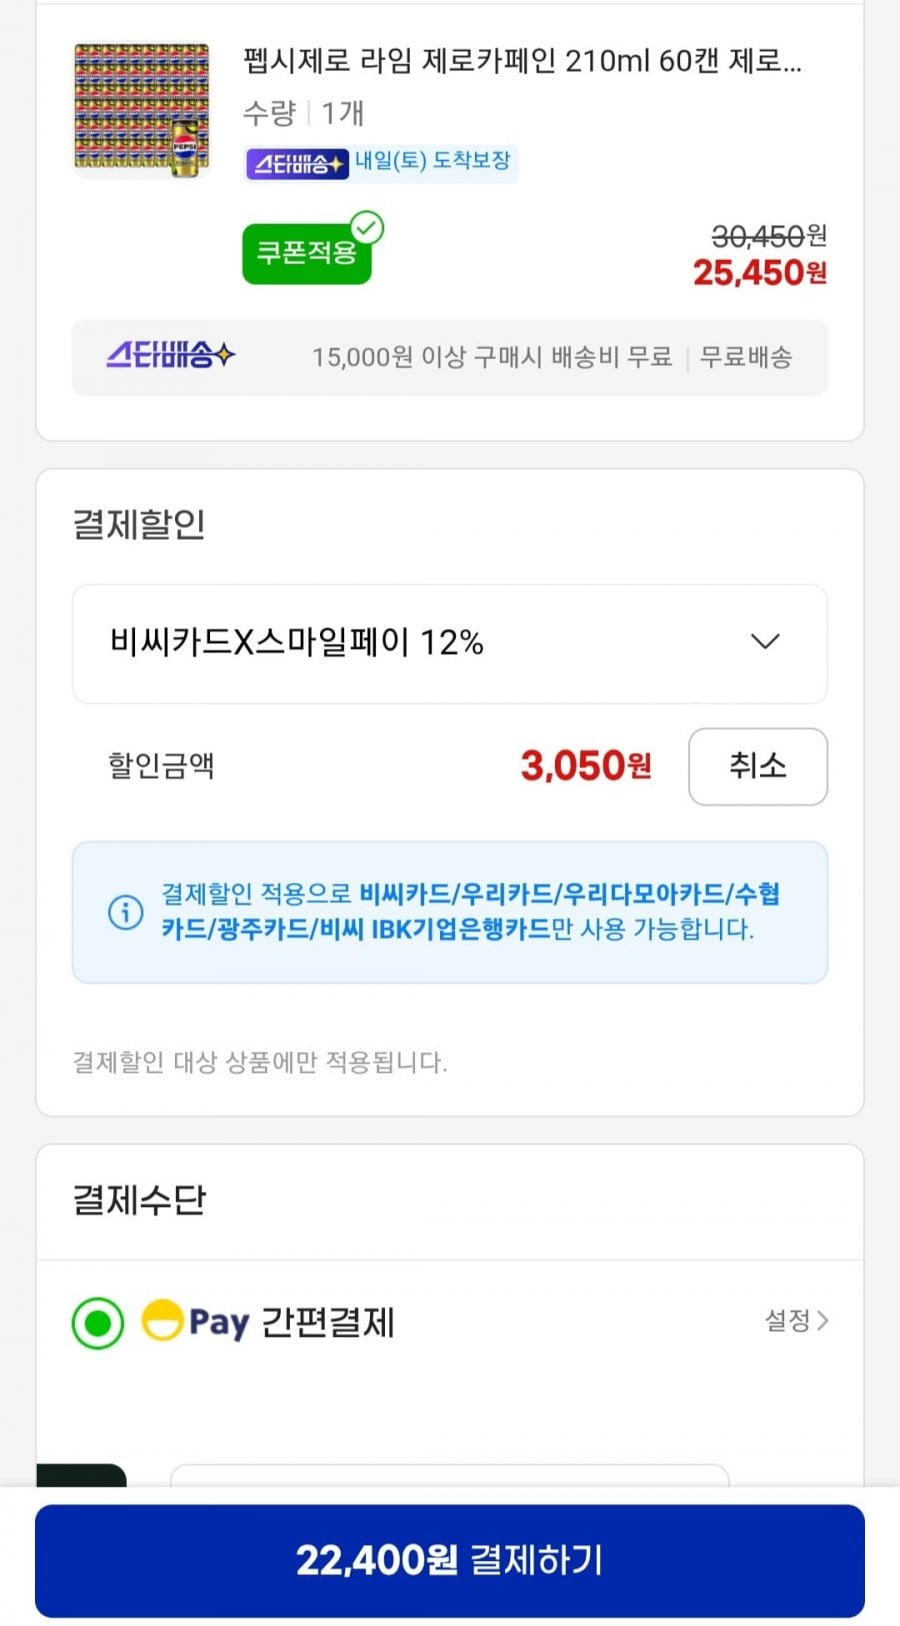Open the 비씨카드X스마일페이 12% discount dropdown
Screen dimensions: 900x1626
(448, 643)
